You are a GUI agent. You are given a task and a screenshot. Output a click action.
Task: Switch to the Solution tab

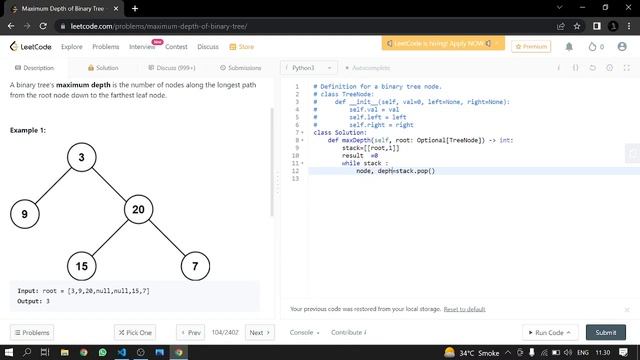(x=103, y=68)
